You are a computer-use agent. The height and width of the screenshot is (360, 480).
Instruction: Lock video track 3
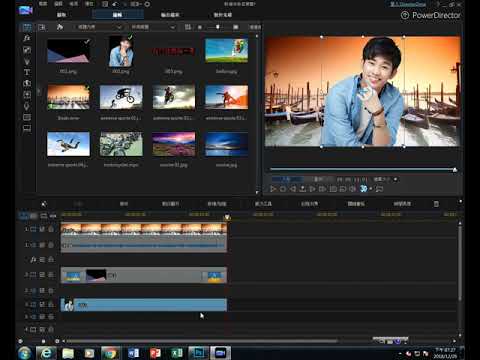[51, 304]
